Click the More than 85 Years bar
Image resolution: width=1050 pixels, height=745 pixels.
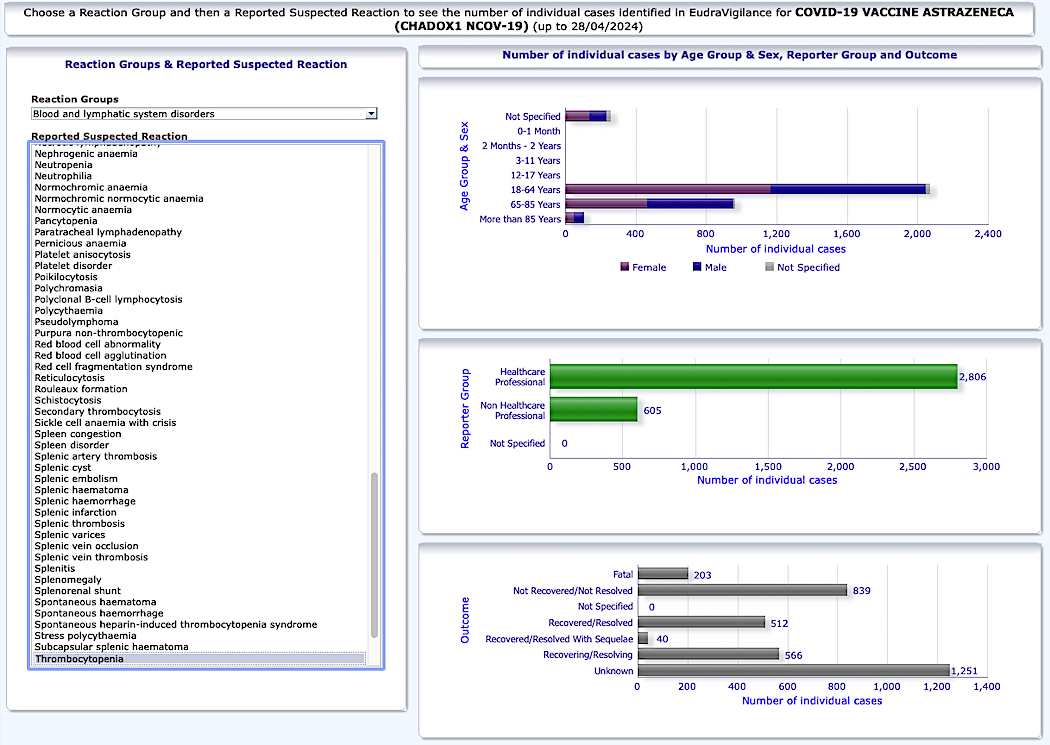575,218
